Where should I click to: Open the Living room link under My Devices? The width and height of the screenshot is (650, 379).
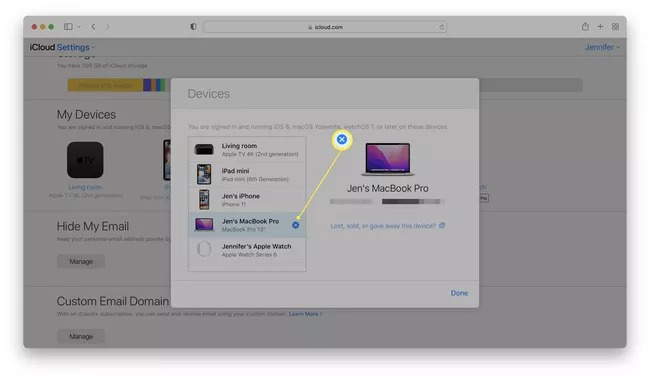85,187
